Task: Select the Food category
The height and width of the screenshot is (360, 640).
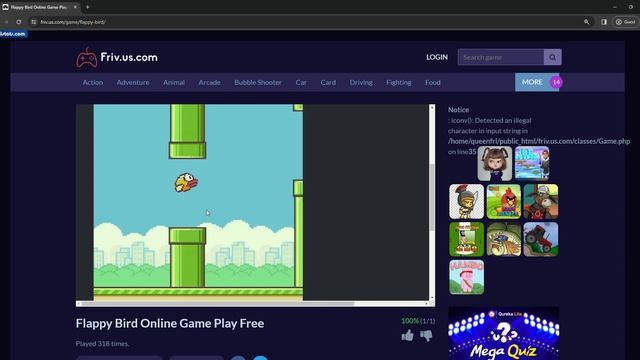Action: (x=433, y=82)
